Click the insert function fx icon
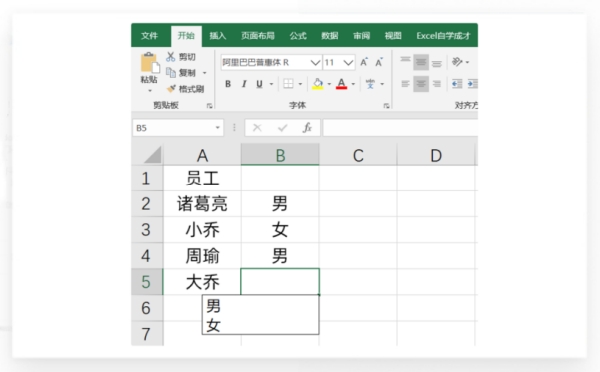600x372 pixels. tap(307, 127)
